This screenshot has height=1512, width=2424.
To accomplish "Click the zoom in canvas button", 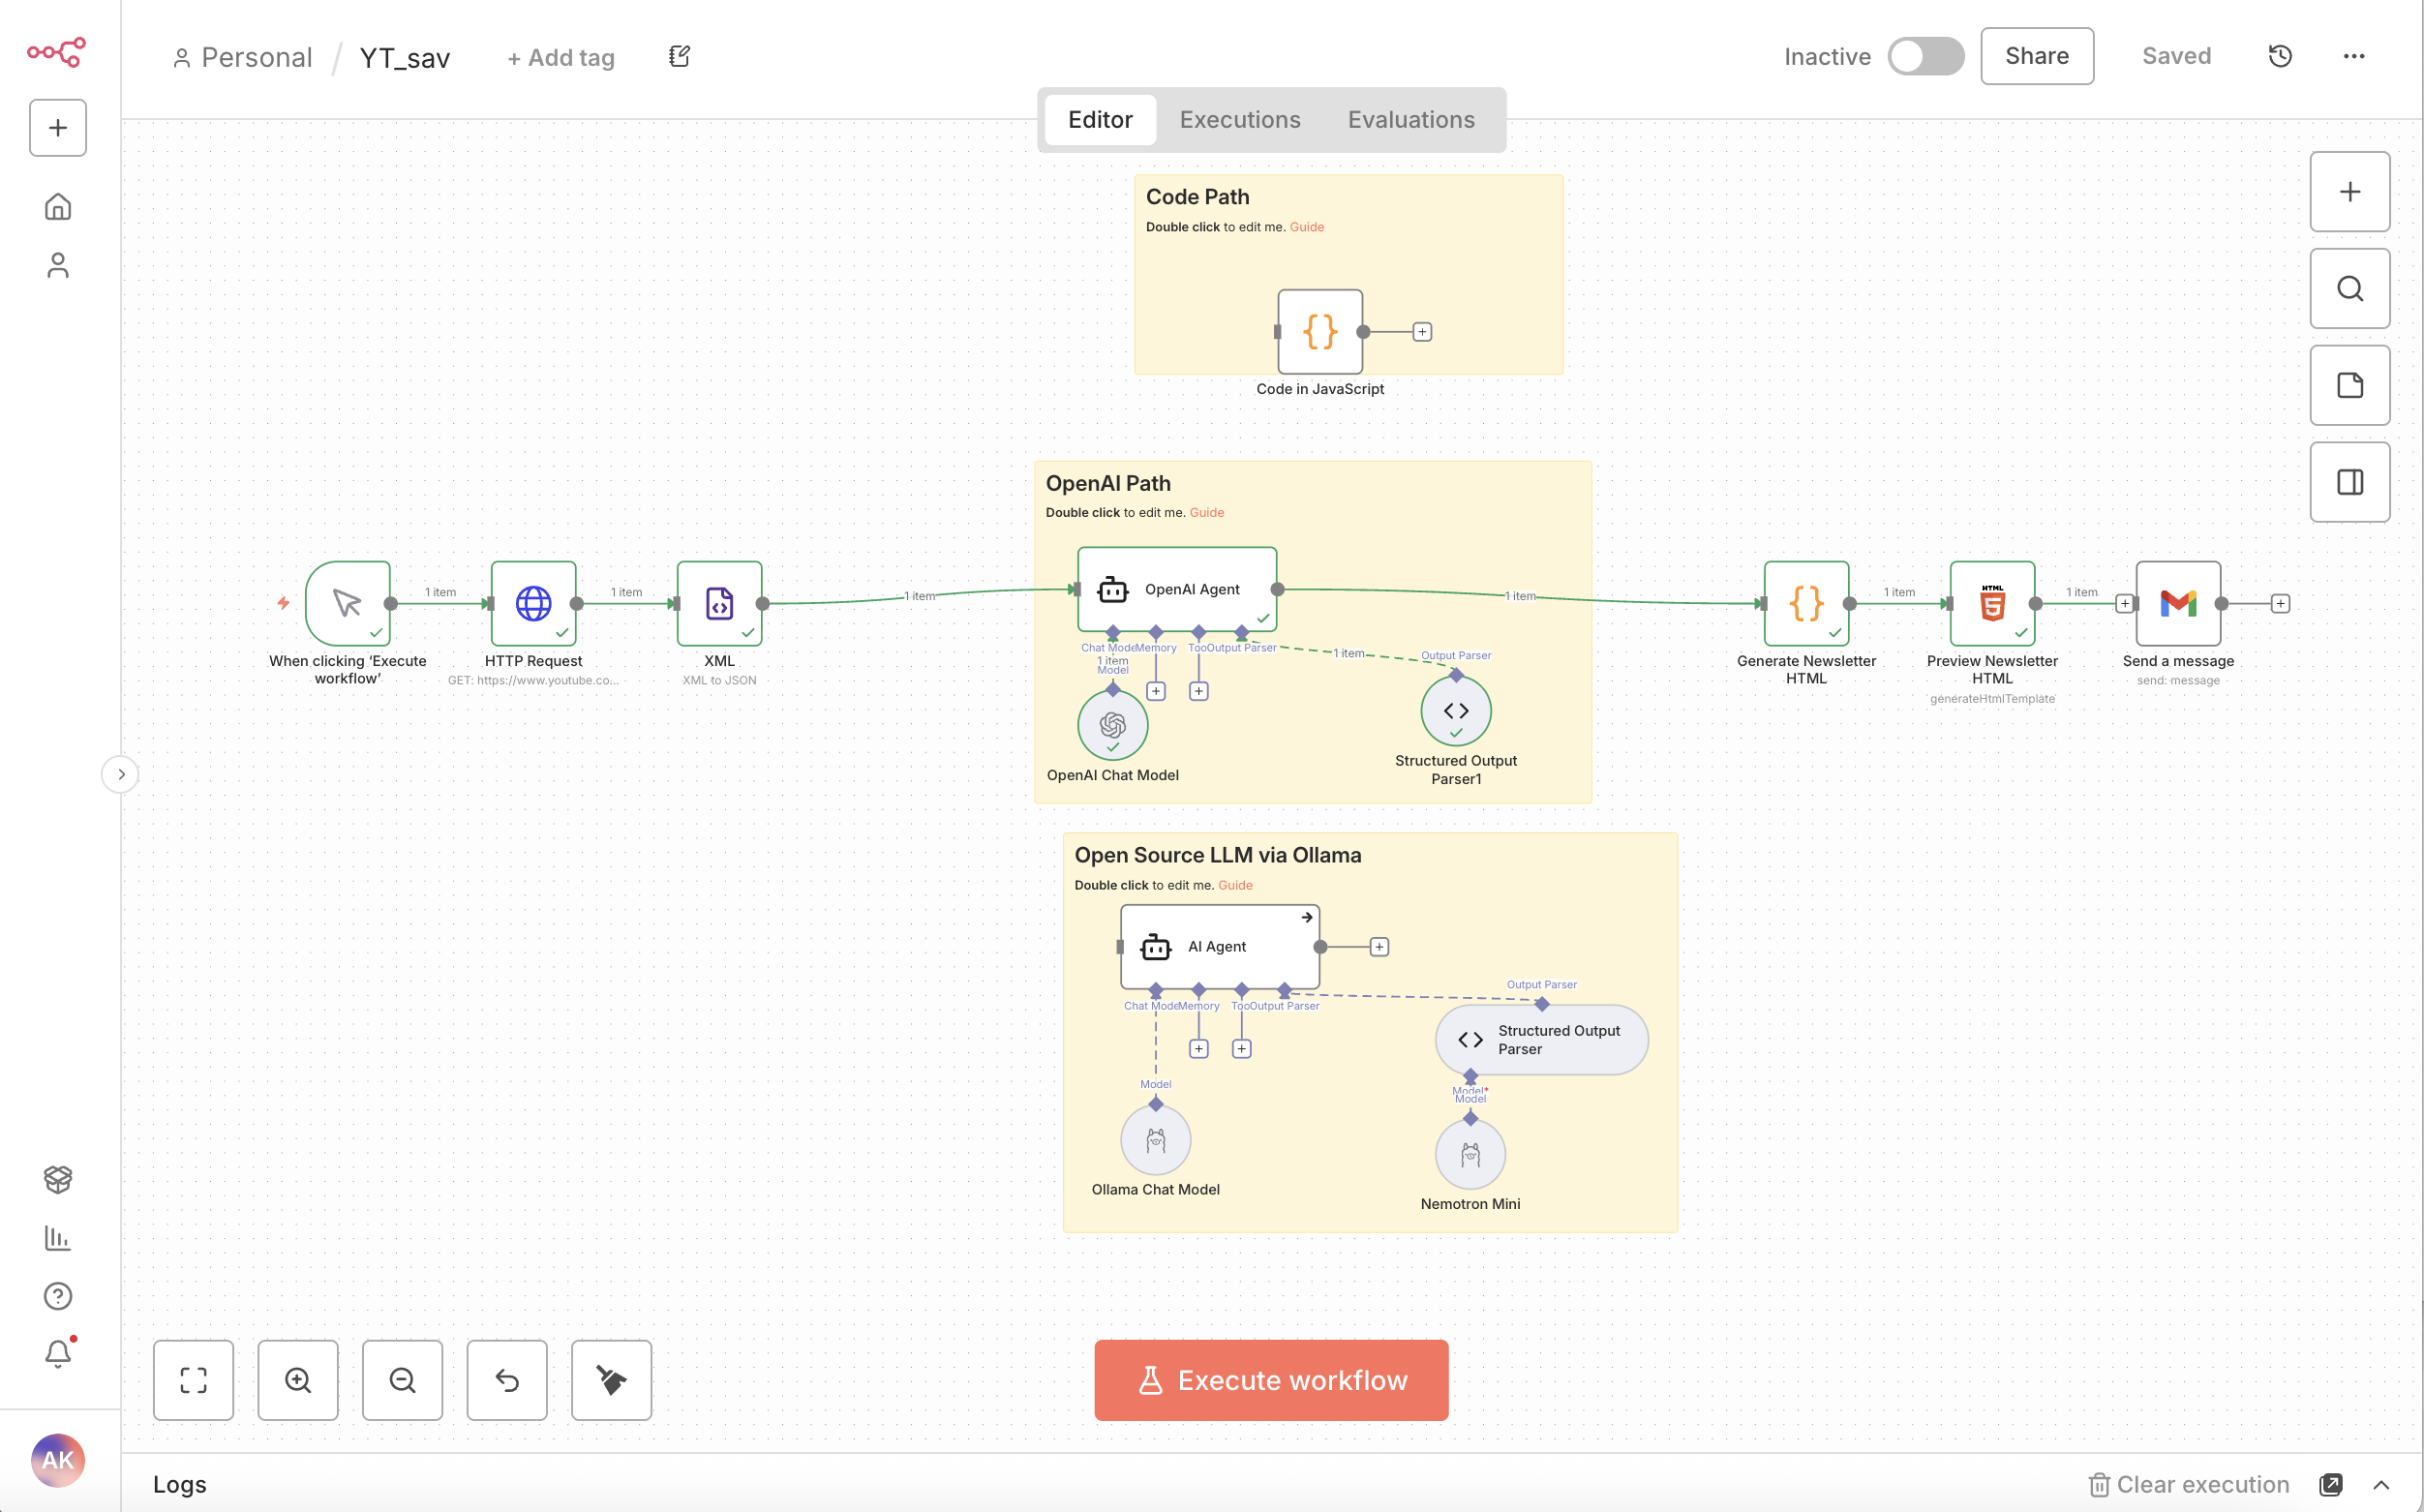I will click(x=298, y=1380).
